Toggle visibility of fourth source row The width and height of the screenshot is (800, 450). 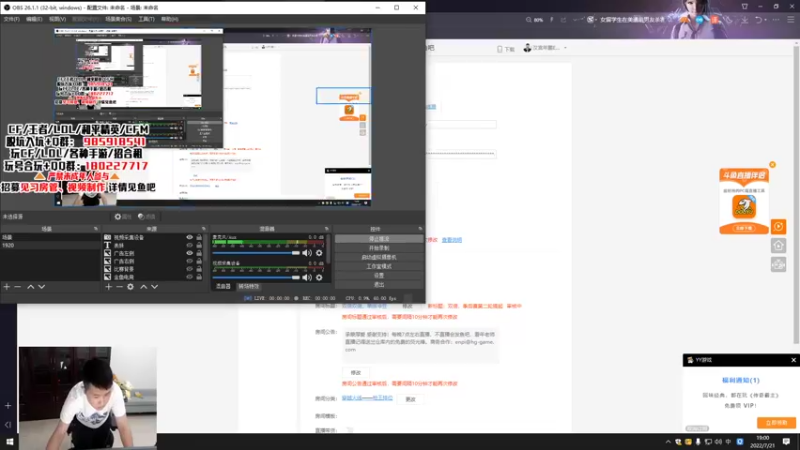tap(189, 261)
